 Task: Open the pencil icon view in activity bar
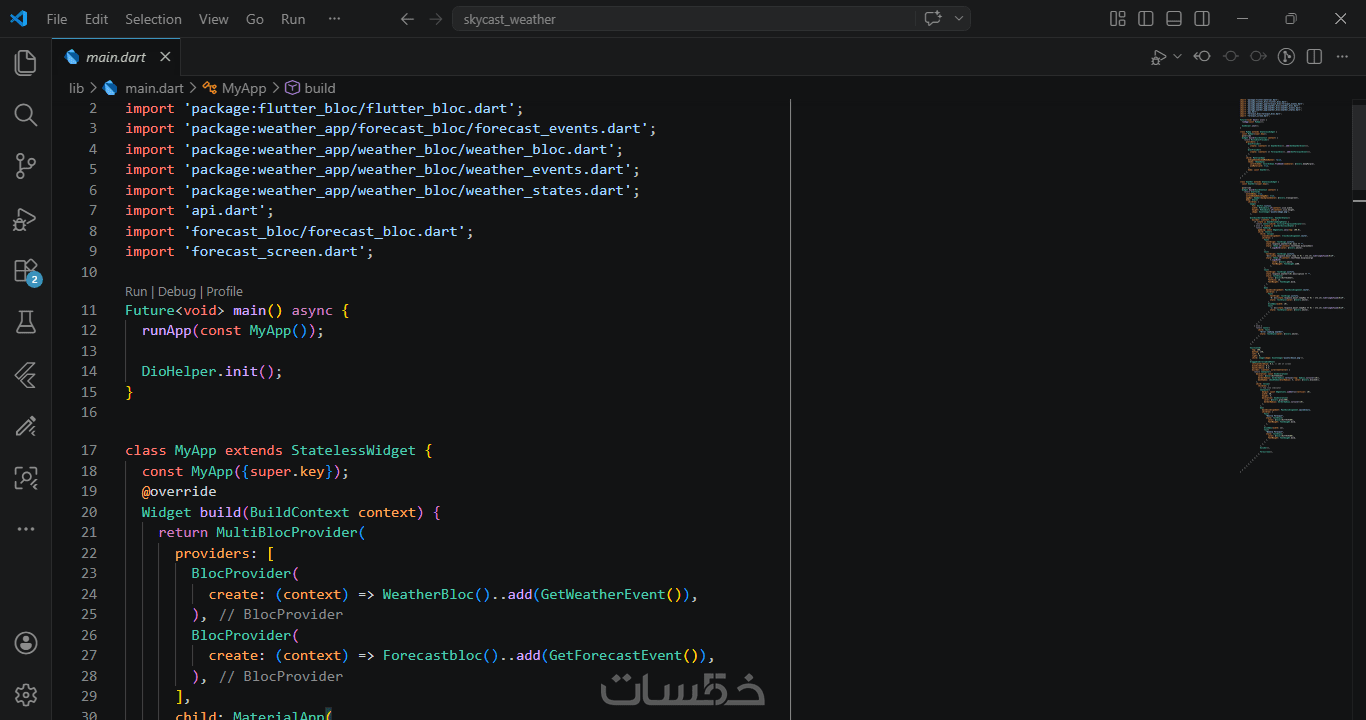26,427
